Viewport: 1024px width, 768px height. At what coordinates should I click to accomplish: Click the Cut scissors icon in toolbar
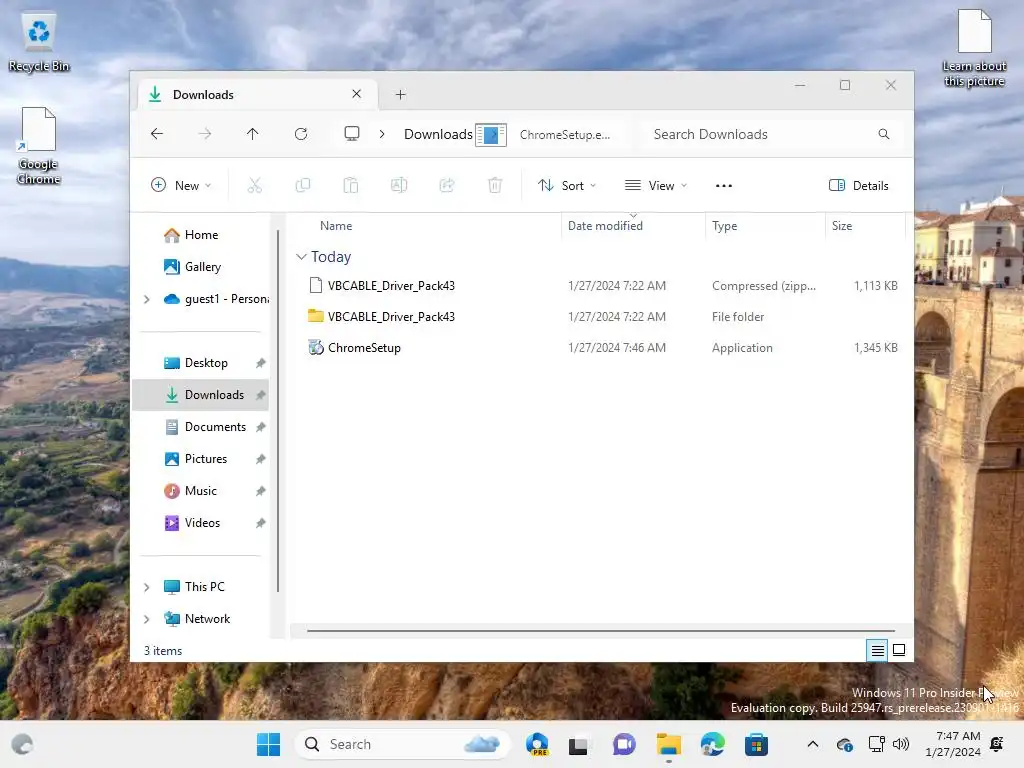[255, 185]
